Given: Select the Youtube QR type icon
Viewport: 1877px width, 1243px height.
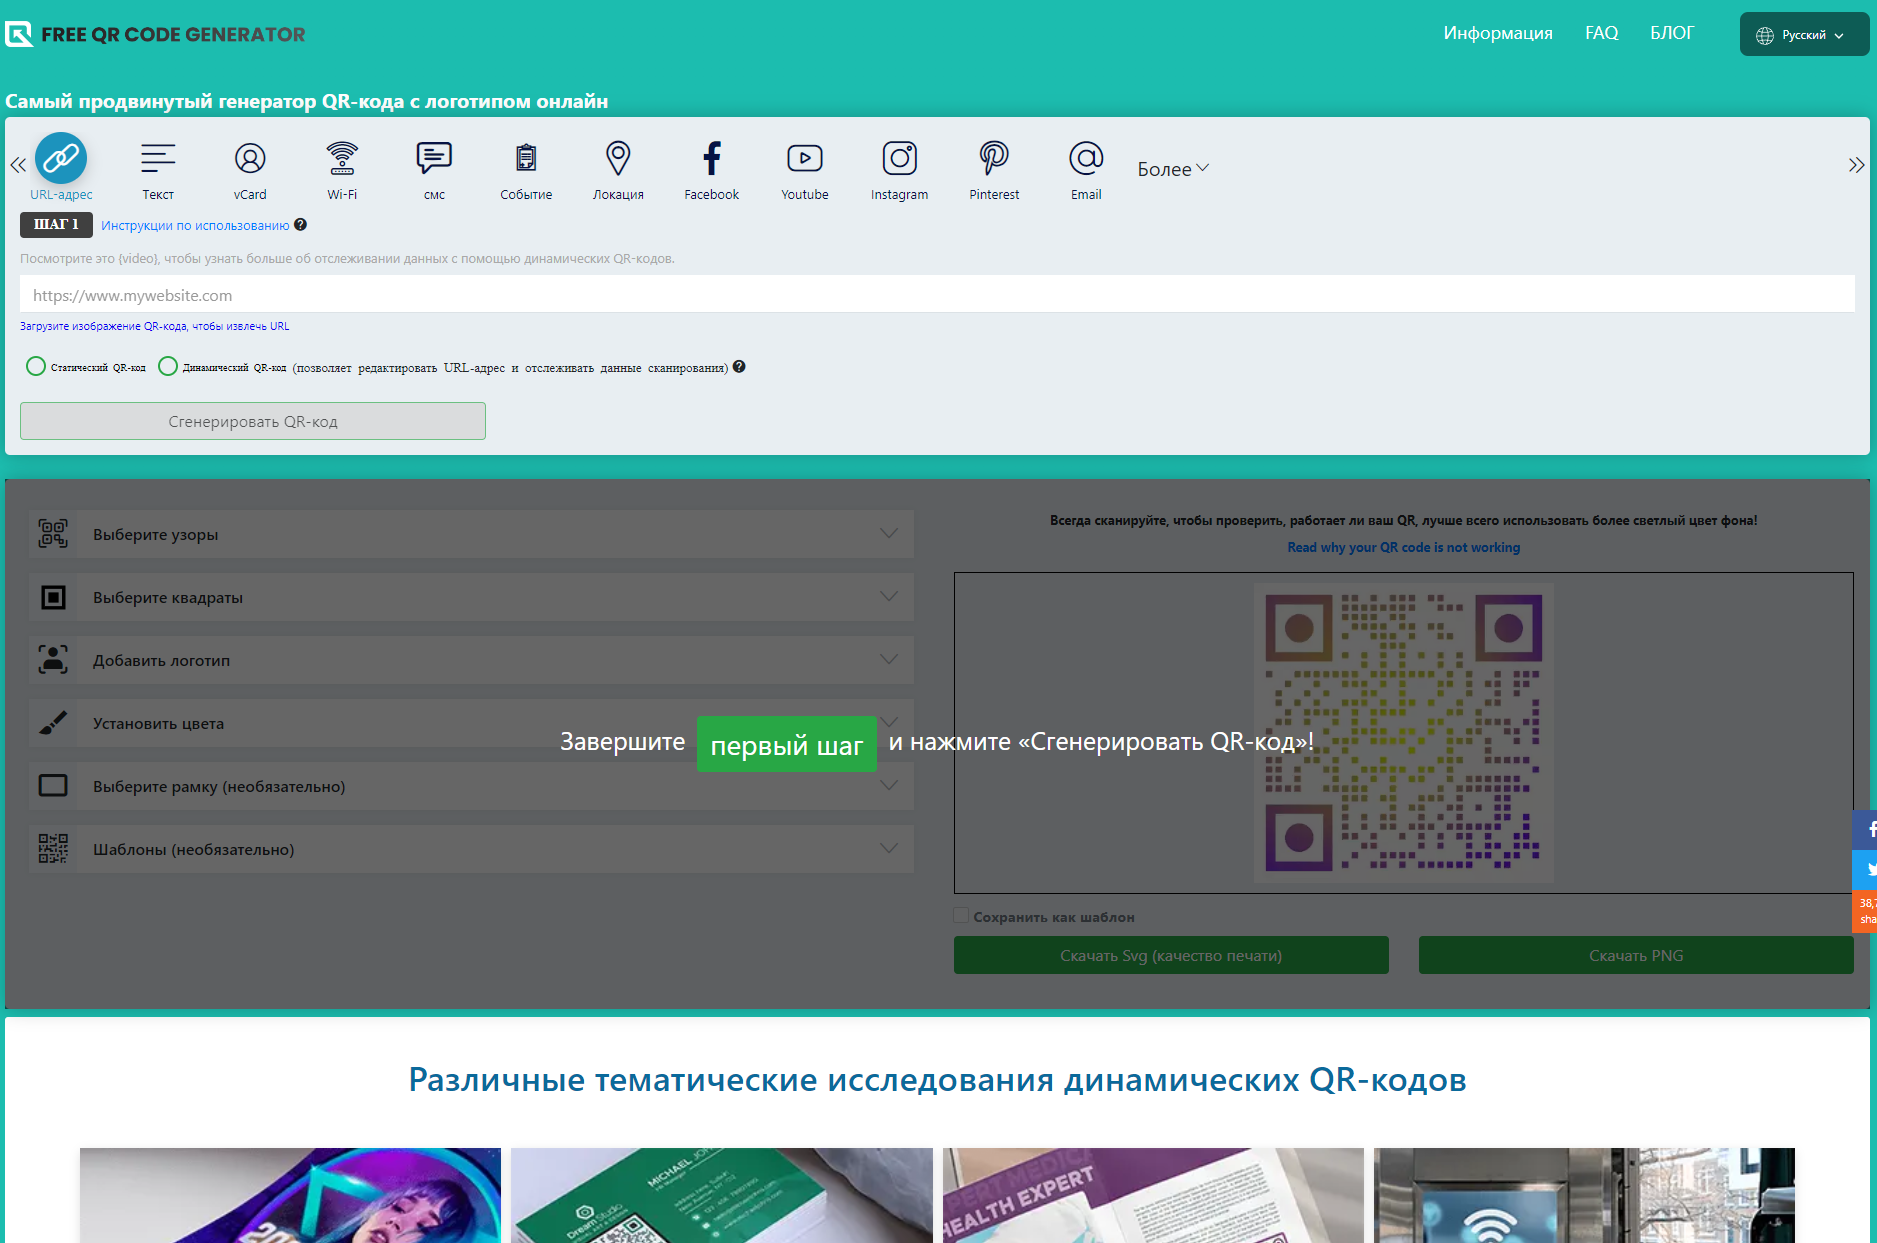Looking at the screenshot, I should (x=805, y=158).
